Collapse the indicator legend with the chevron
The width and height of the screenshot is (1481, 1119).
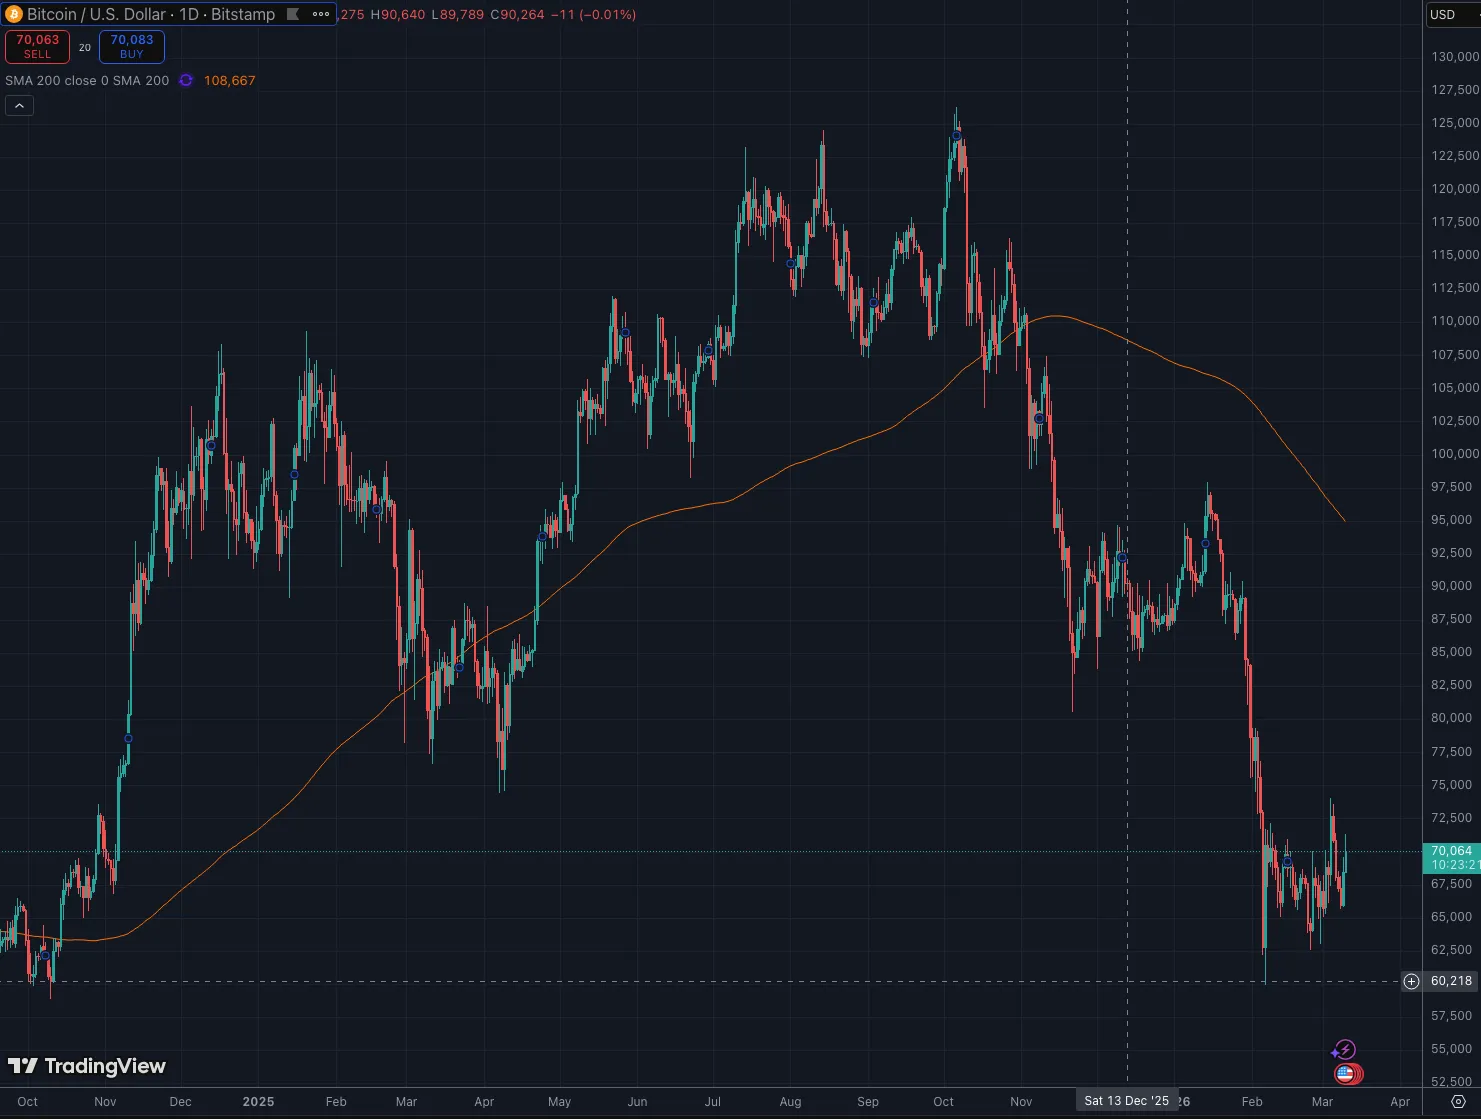20,106
